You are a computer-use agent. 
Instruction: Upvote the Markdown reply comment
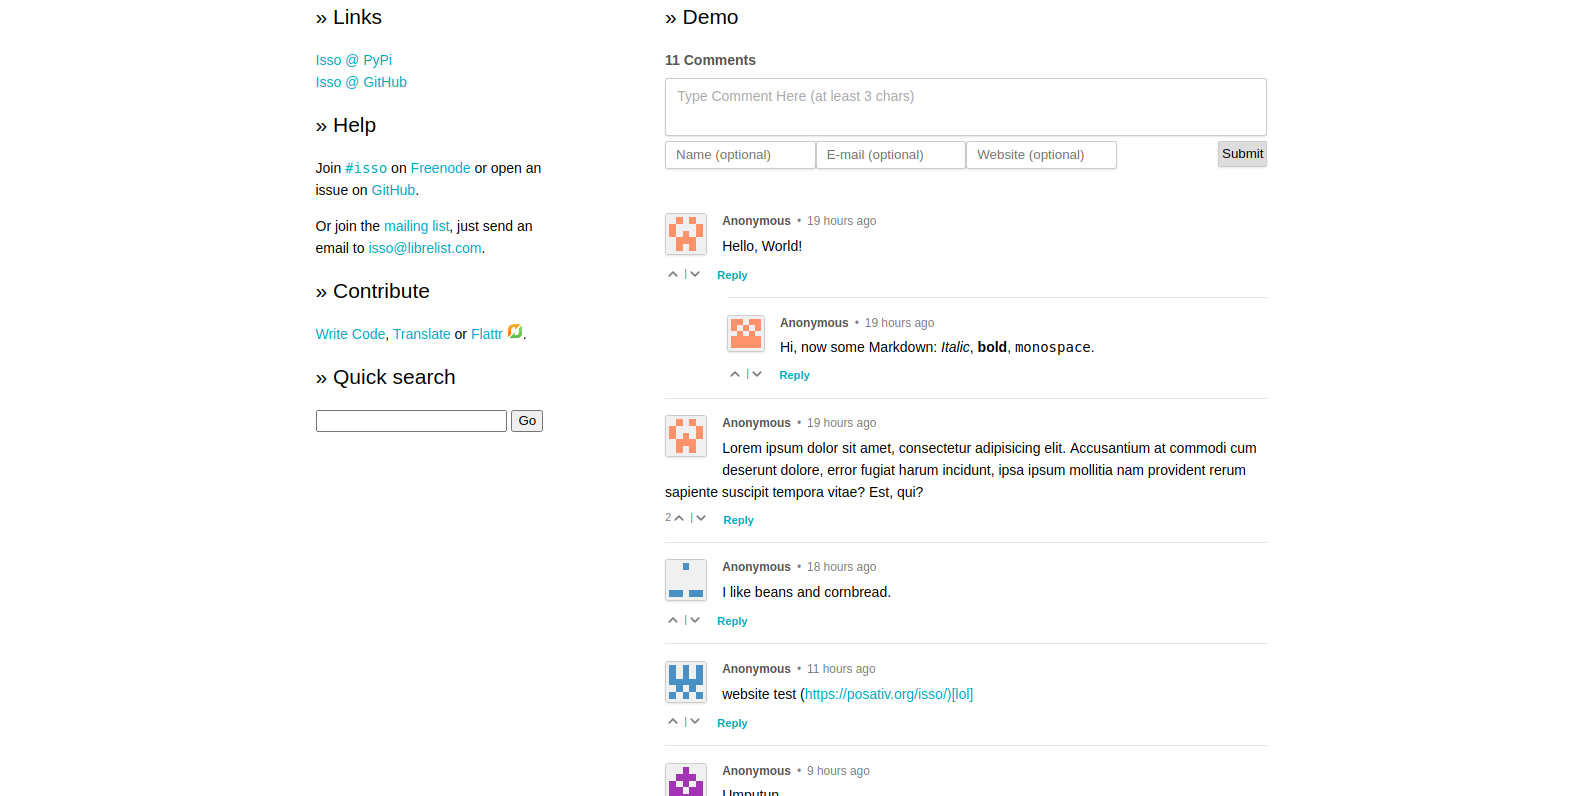click(x=735, y=374)
